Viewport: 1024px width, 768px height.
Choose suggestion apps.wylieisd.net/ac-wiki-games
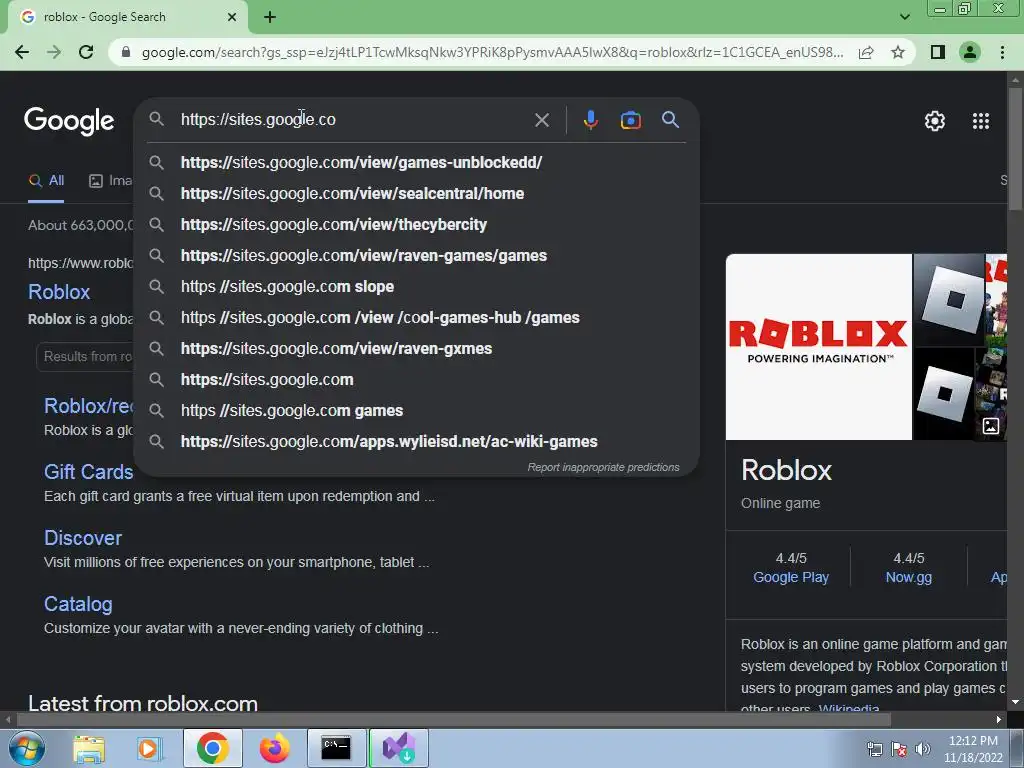[x=417, y=441]
